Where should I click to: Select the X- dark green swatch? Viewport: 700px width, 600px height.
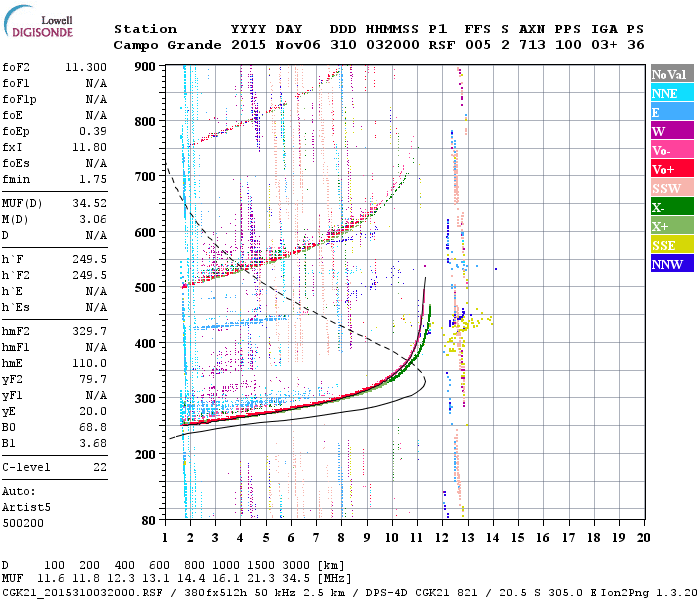(x=672, y=207)
